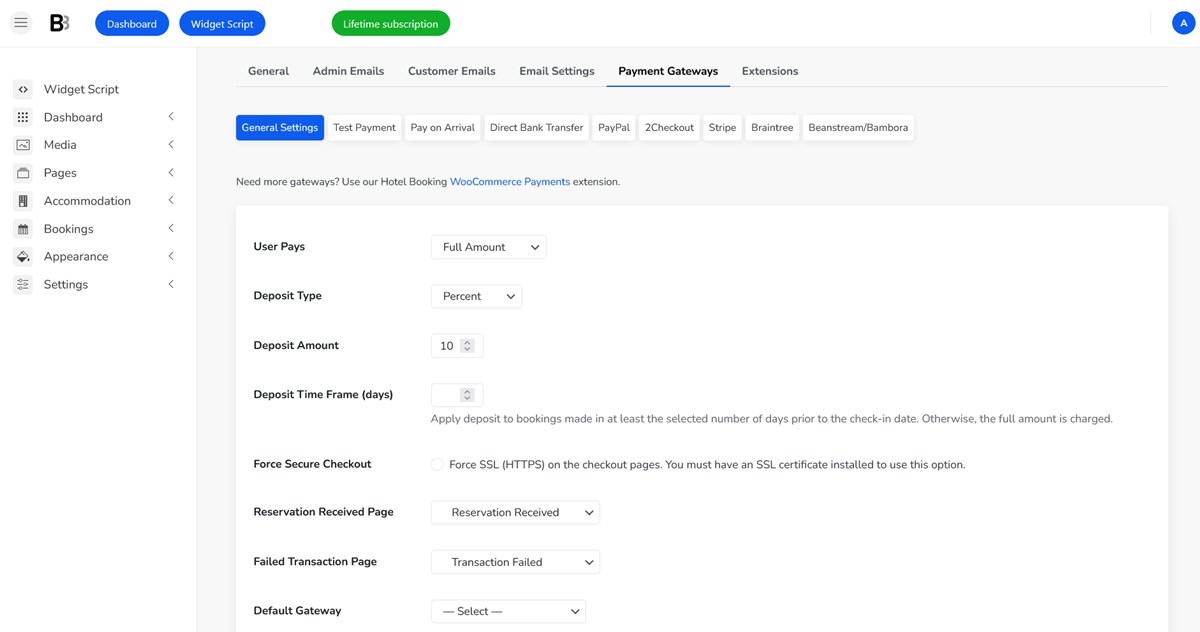1200x632 pixels.
Task: Open the Beanstream/Bambora sub-tab
Action: pos(858,128)
